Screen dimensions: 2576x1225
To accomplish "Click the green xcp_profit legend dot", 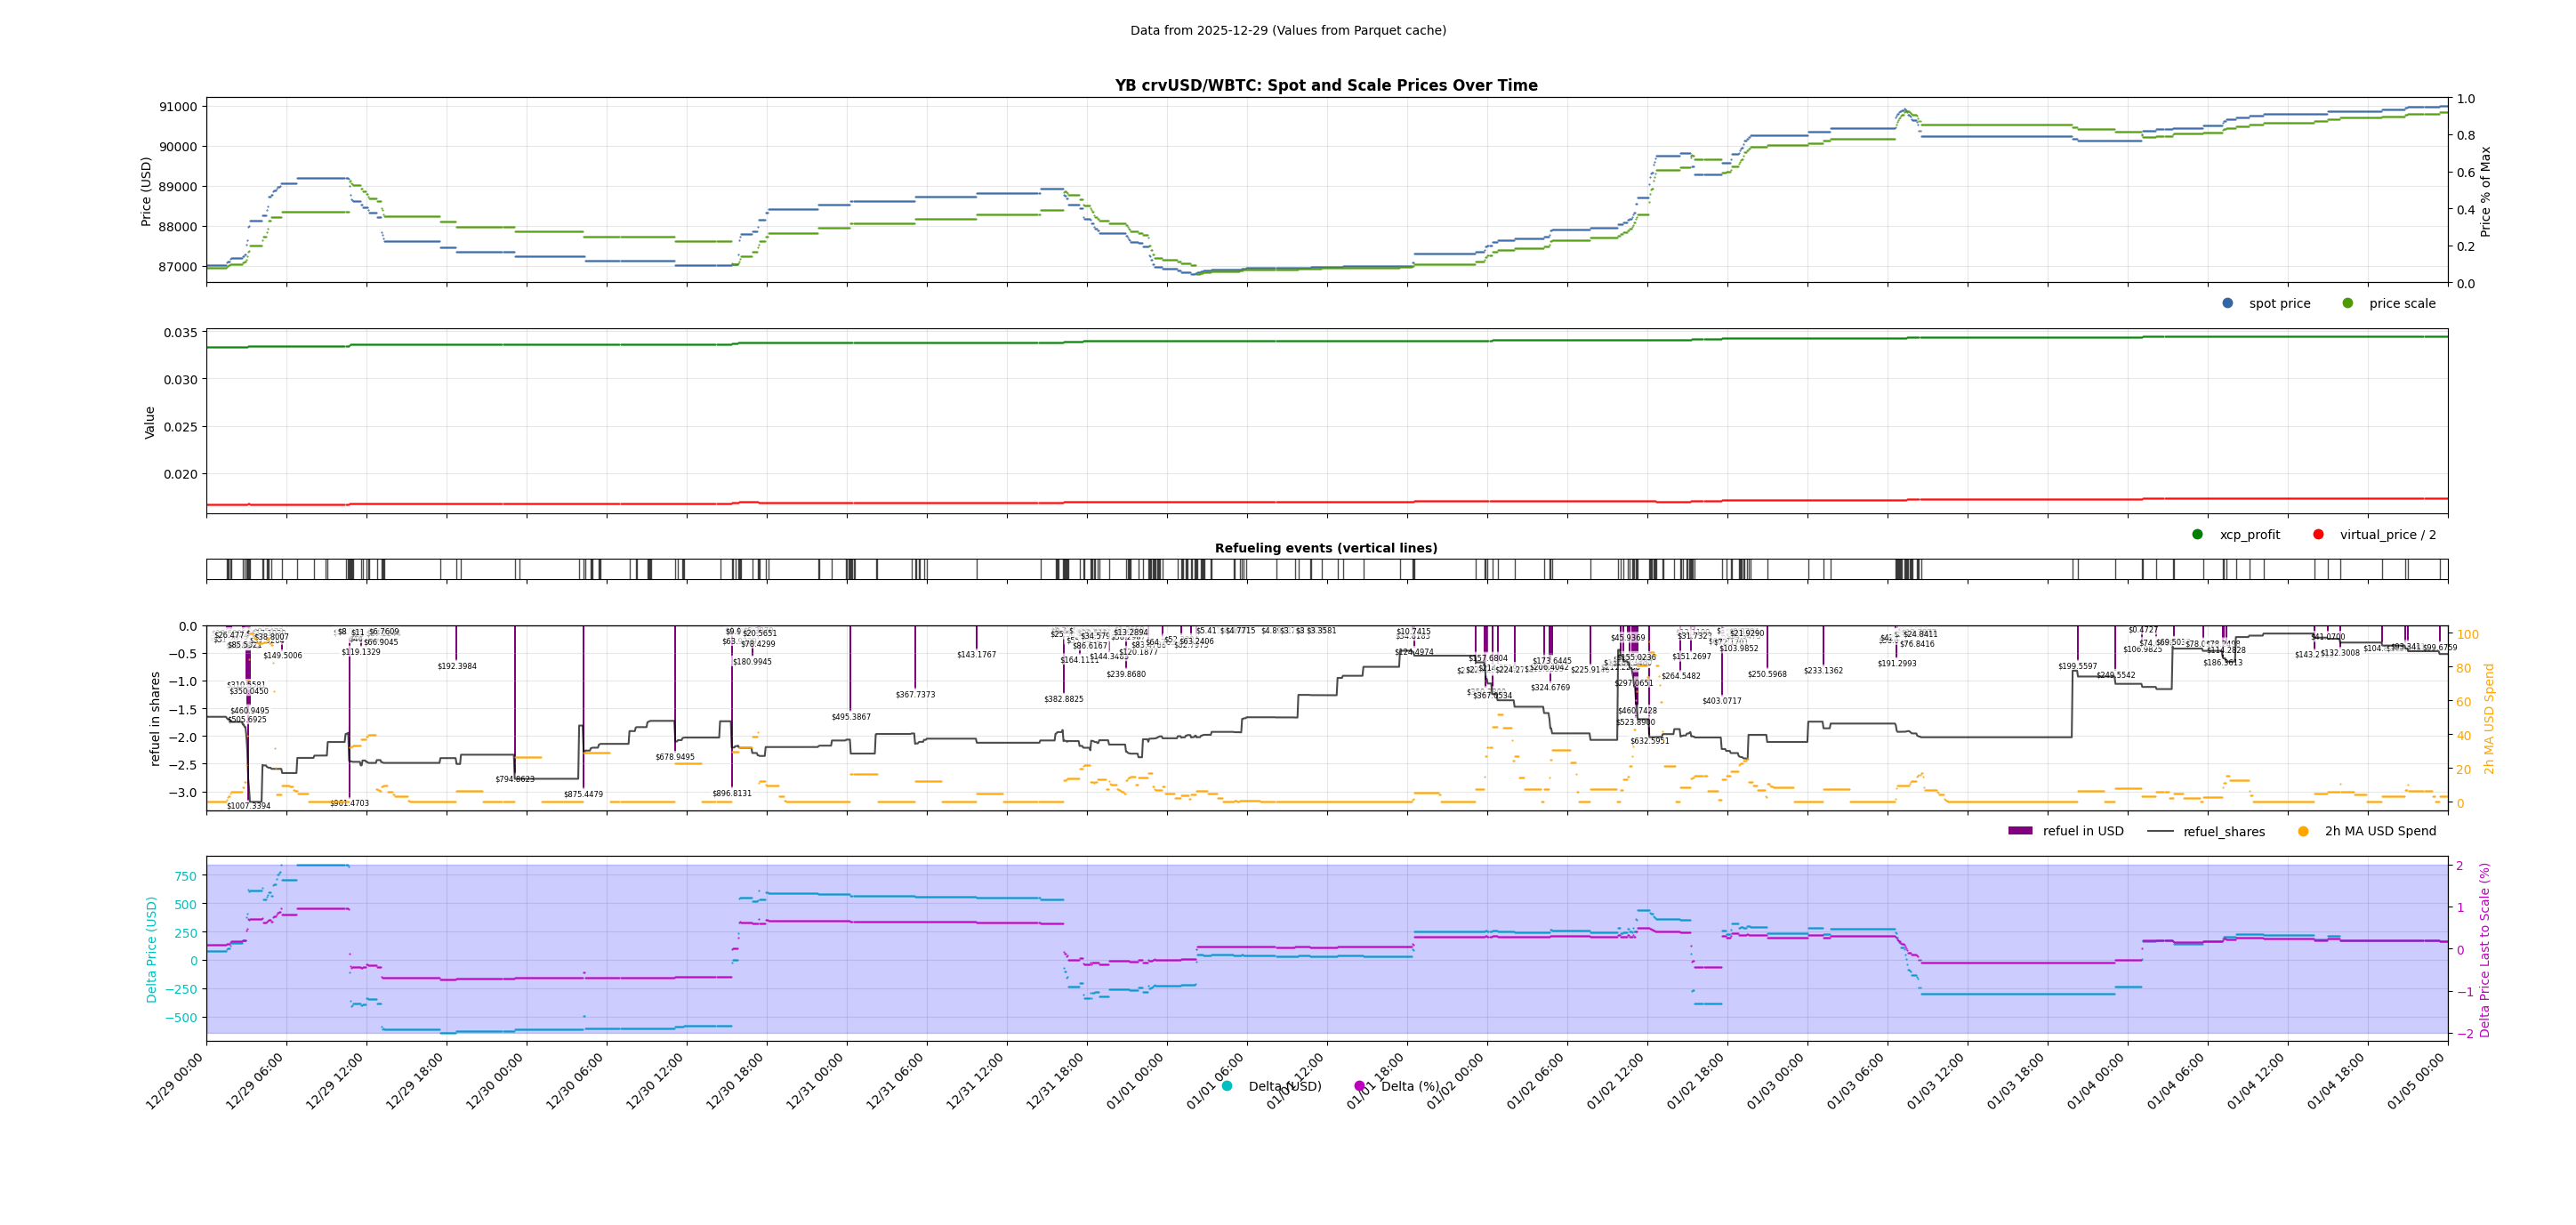I will pos(2197,534).
